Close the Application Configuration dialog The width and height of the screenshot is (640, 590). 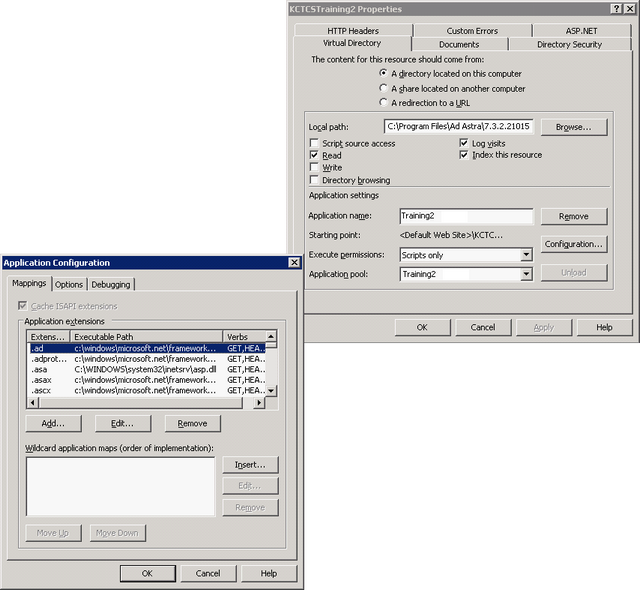[x=294, y=263]
